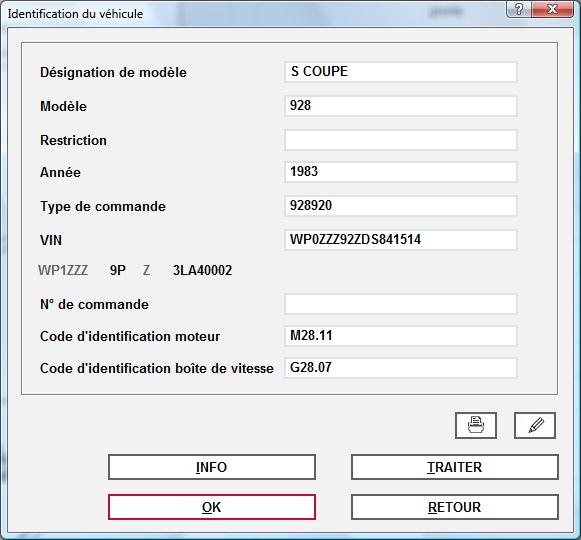Click the Année label

point(60,172)
